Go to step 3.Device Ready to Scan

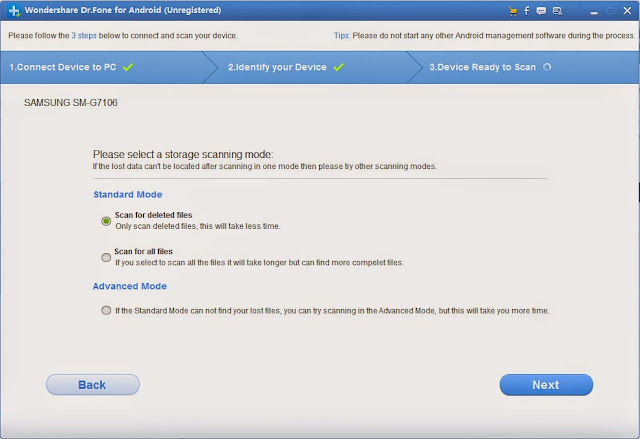pyautogui.click(x=482, y=67)
